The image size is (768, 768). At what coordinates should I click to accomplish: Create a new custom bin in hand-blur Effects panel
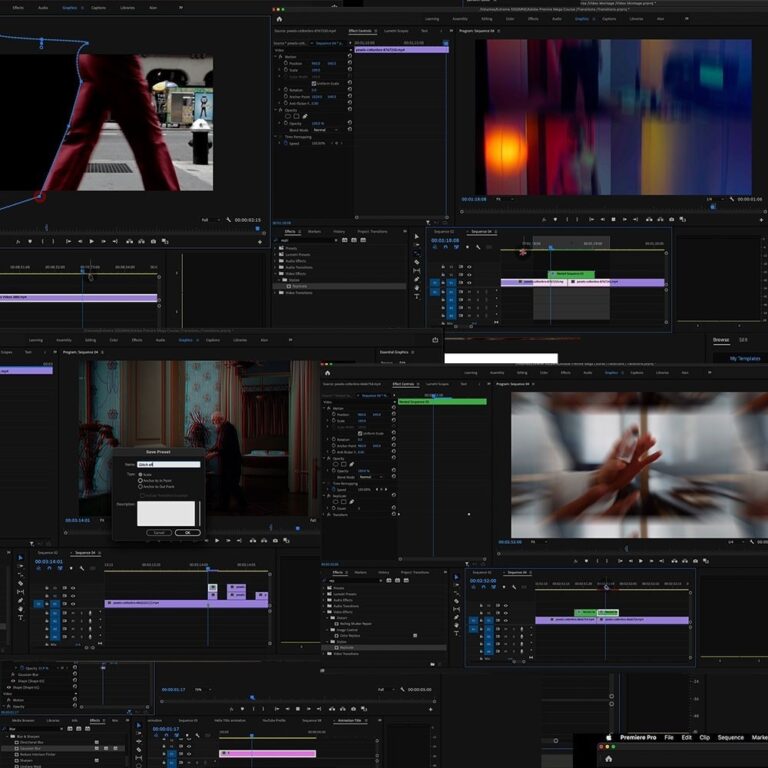click(432, 665)
